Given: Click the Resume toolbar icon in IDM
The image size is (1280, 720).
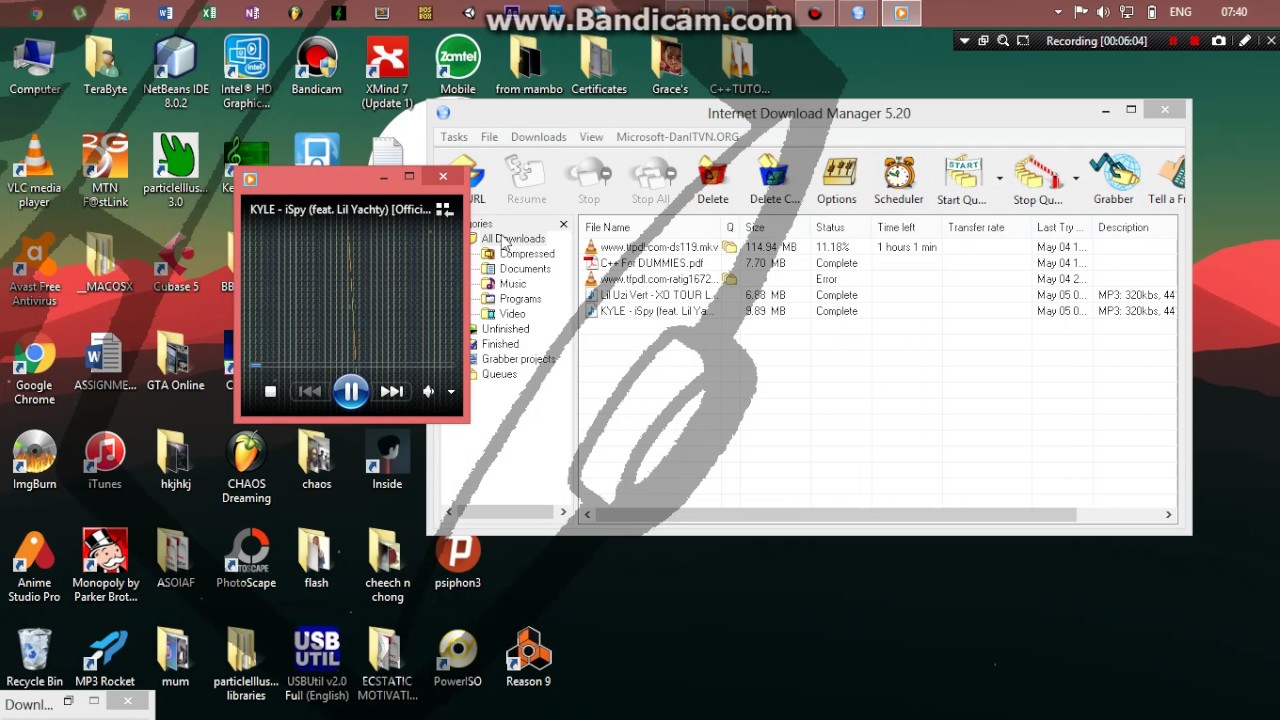Looking at the screenshot, I should tap(526, 180).
